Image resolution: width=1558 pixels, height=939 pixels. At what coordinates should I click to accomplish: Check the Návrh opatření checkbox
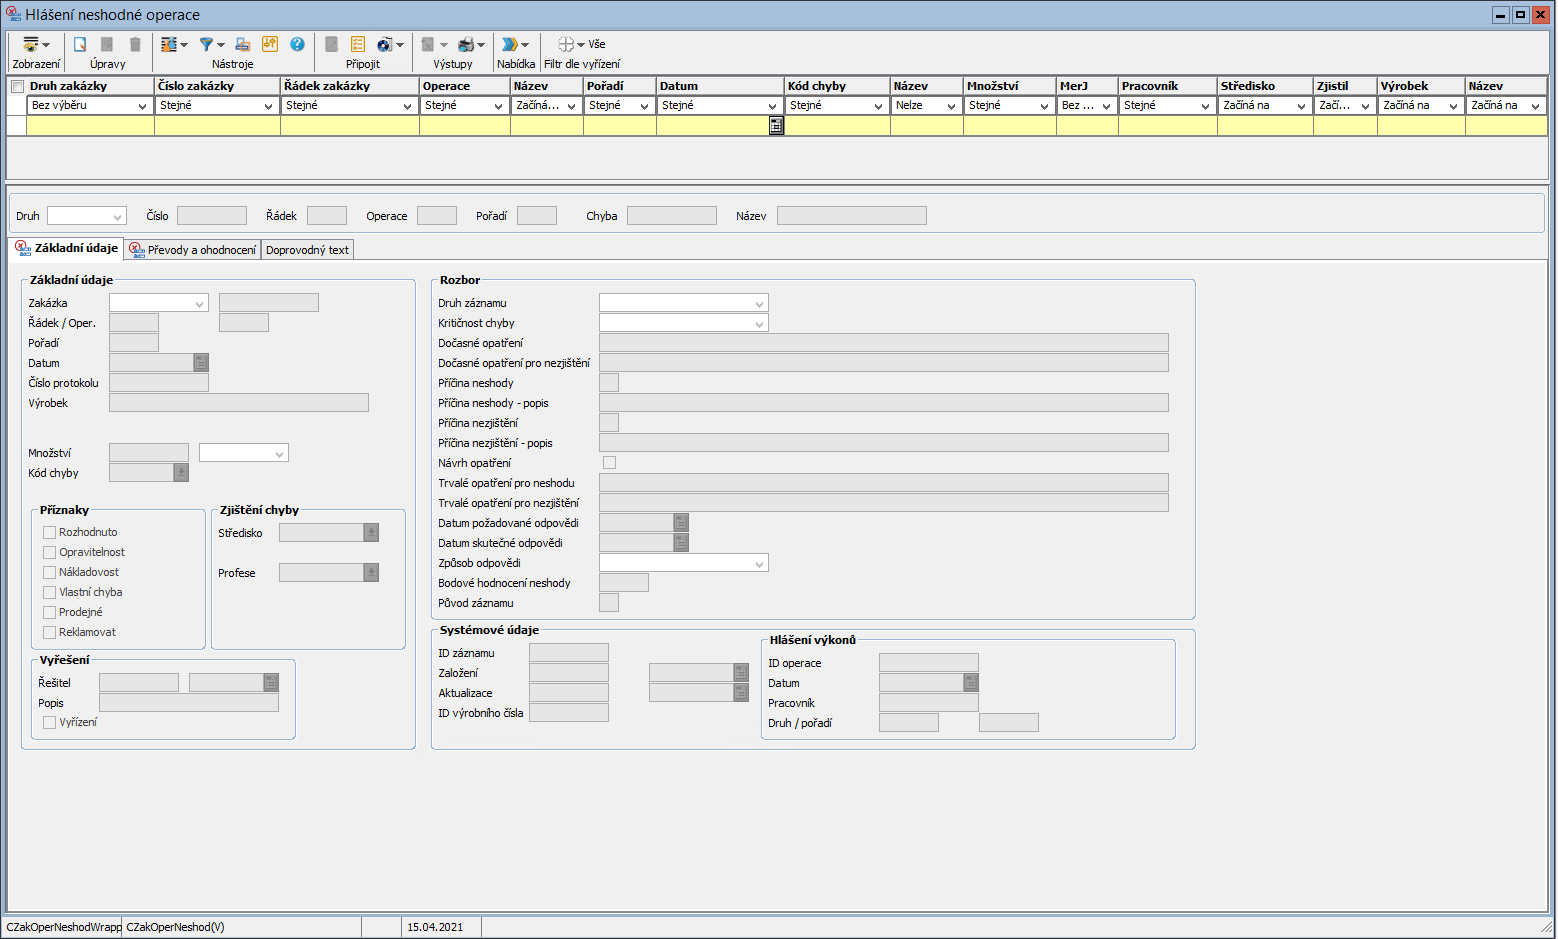(609, 463)
